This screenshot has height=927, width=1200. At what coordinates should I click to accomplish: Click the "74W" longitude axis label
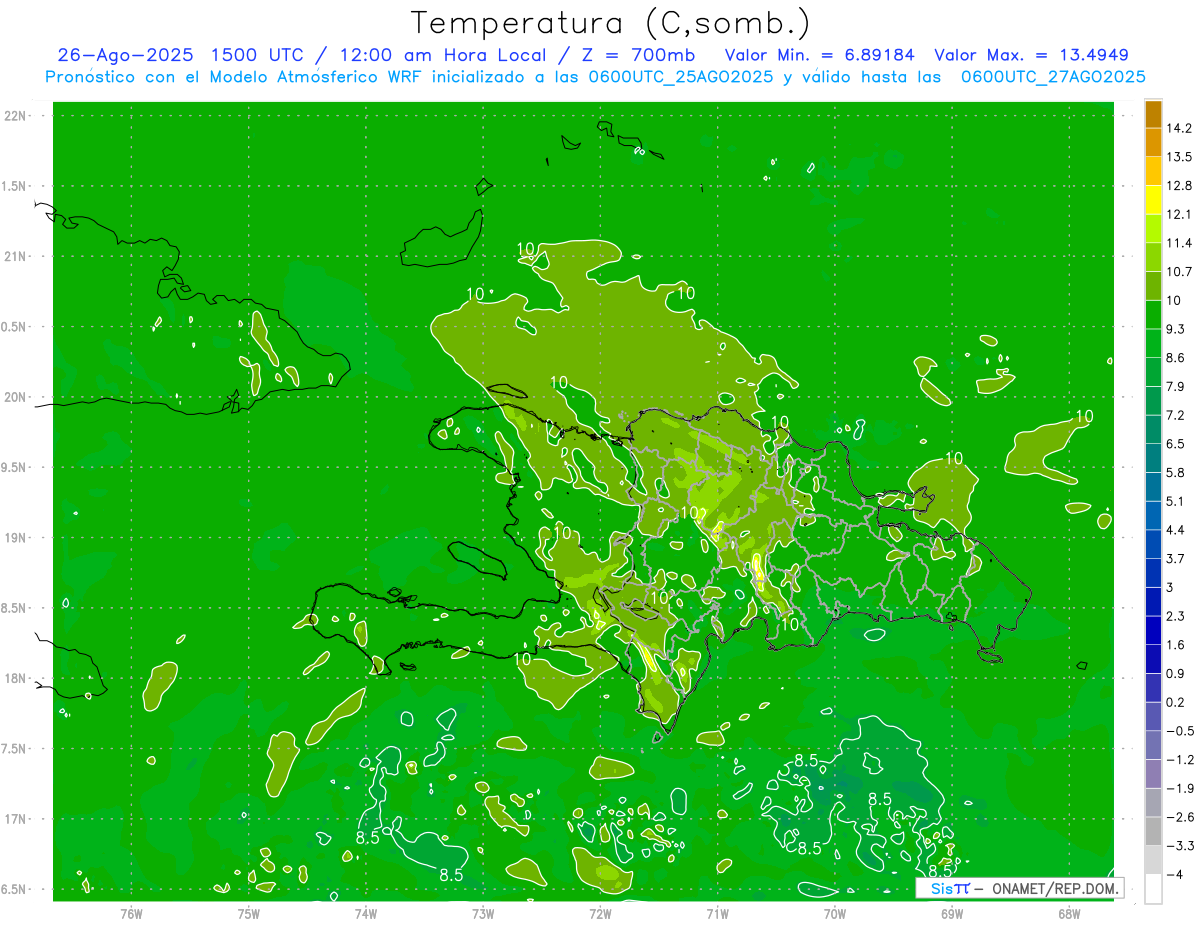click(365, 913)
